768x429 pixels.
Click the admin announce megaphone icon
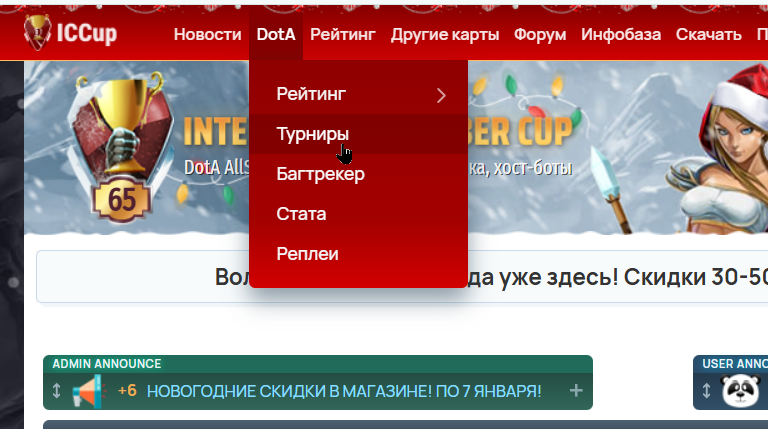pos(89,391)
